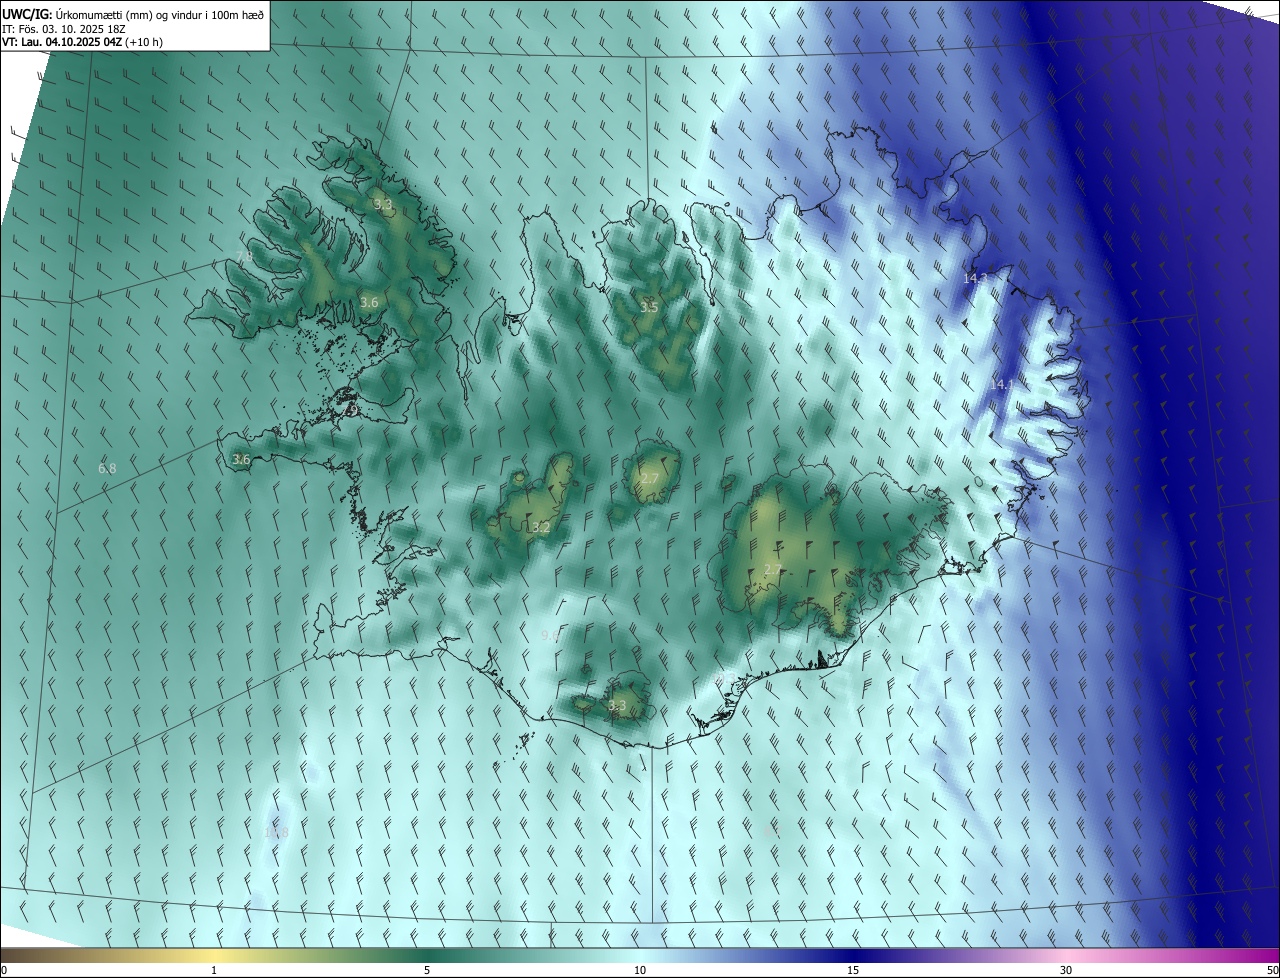
Task: Click the 6.8 value label over the sea
Action: [107, 468]
